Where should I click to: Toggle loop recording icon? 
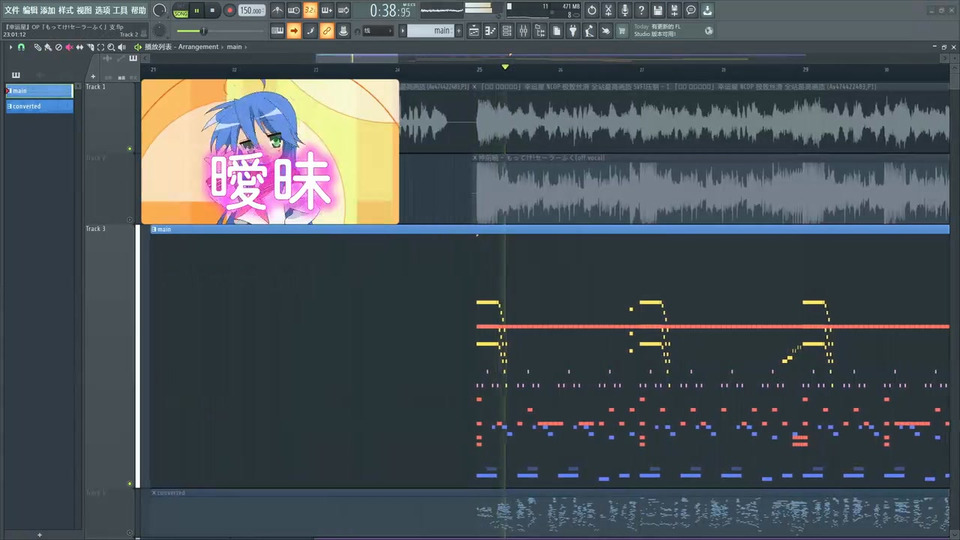coord(343,10)
